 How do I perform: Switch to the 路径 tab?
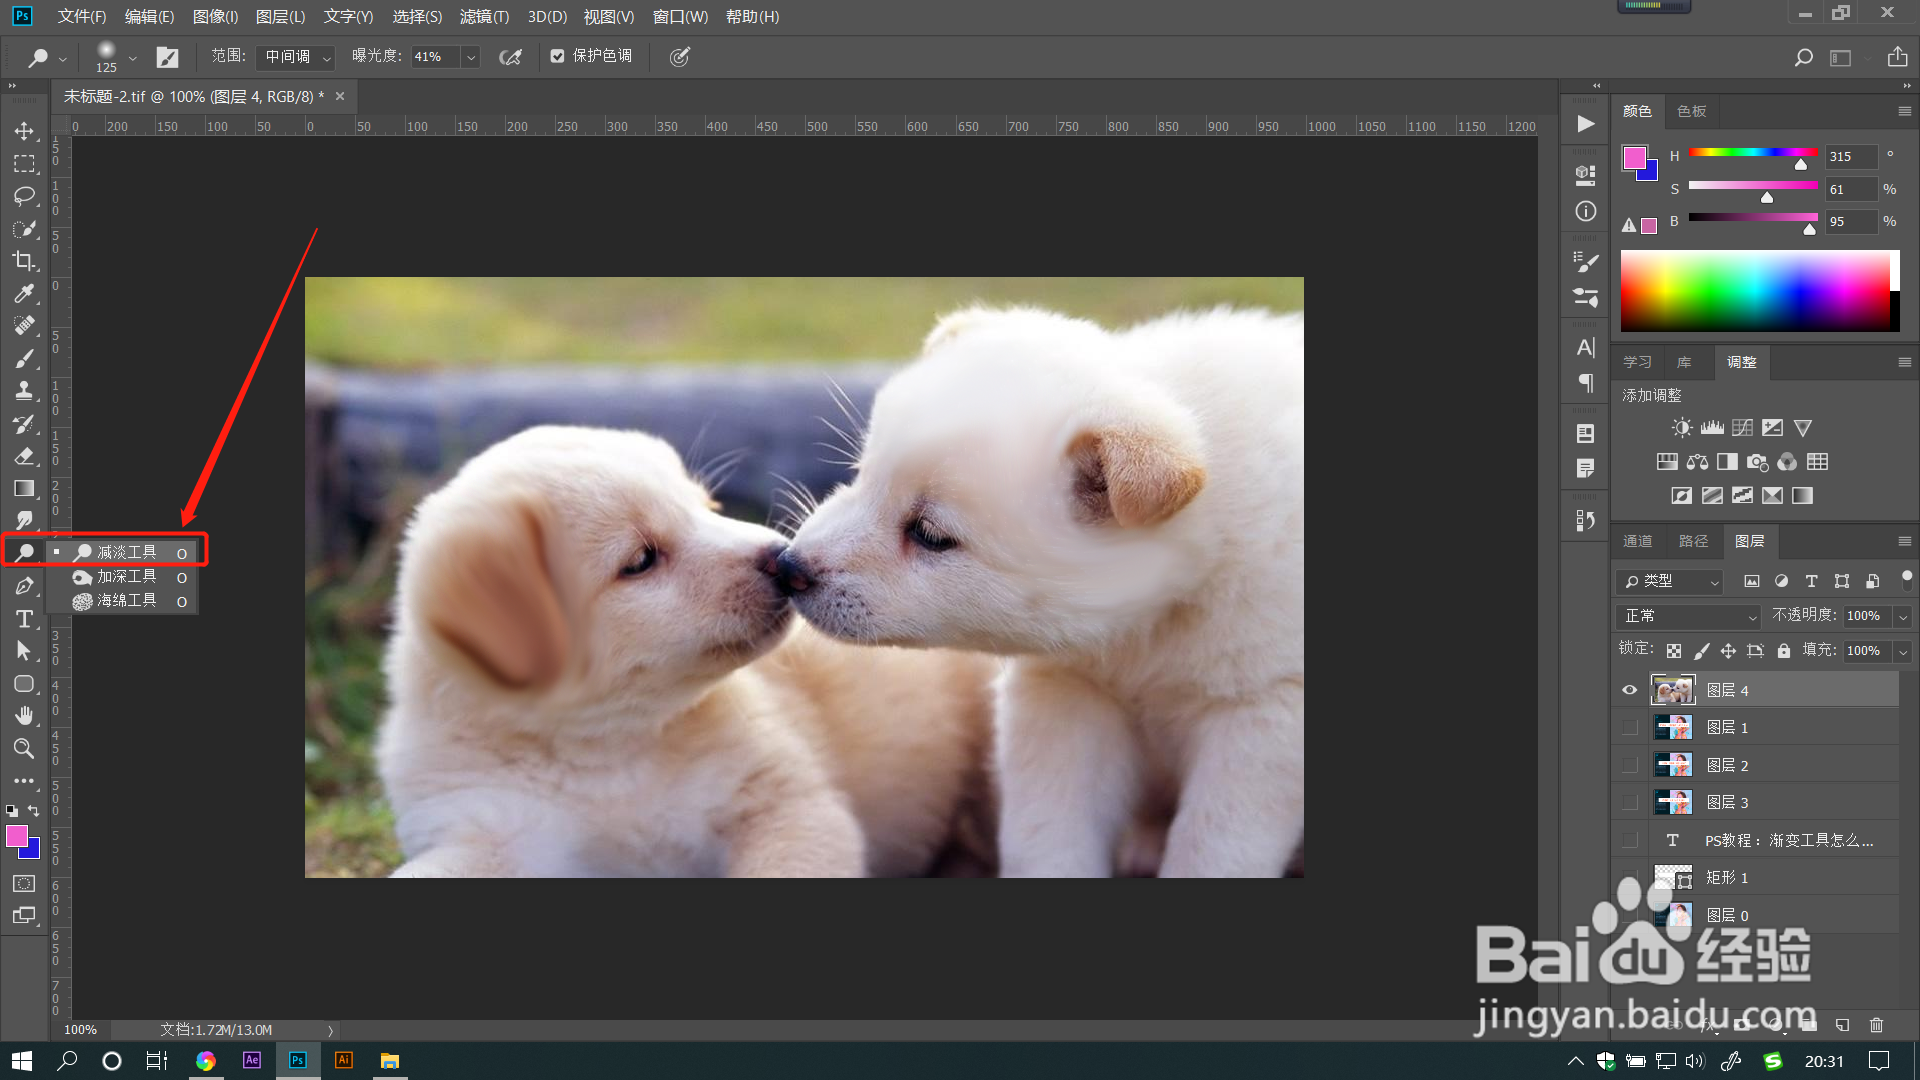pyautogui.click(x=1693, y=541)
